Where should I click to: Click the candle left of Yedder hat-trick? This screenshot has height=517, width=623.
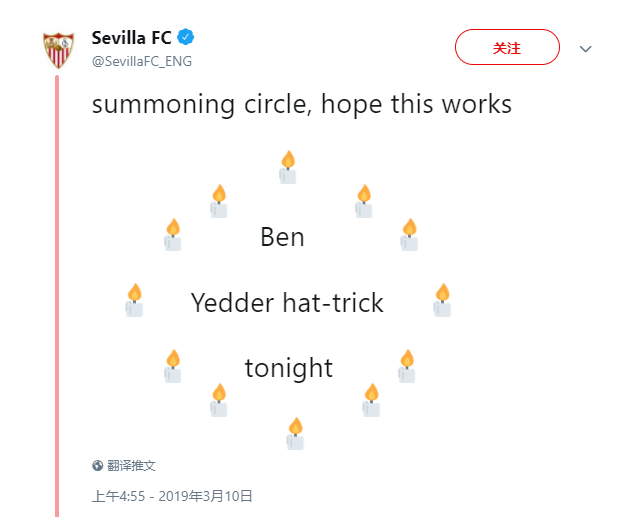pos(134,300)
